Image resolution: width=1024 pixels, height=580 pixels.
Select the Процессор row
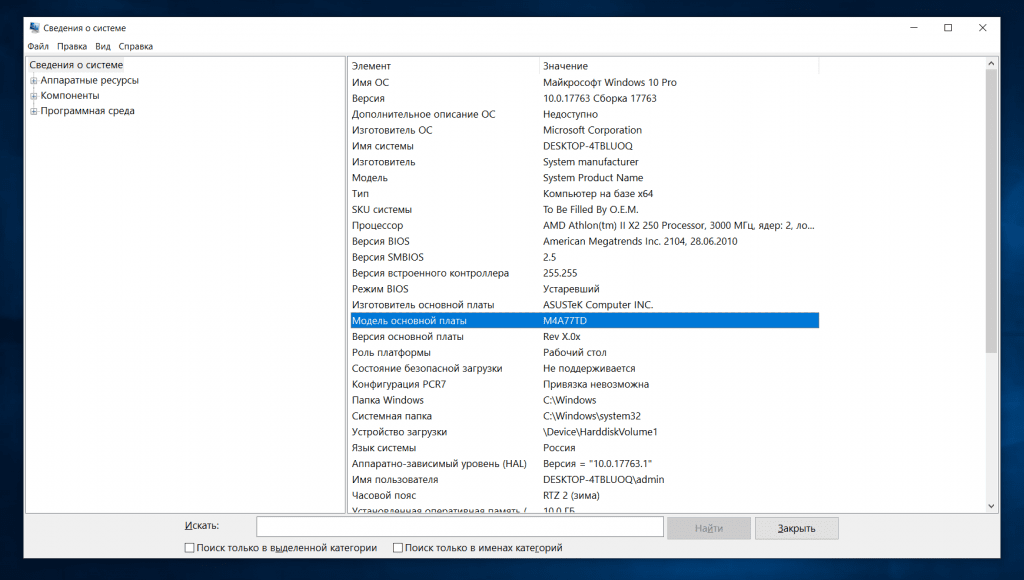coord(584,225)
